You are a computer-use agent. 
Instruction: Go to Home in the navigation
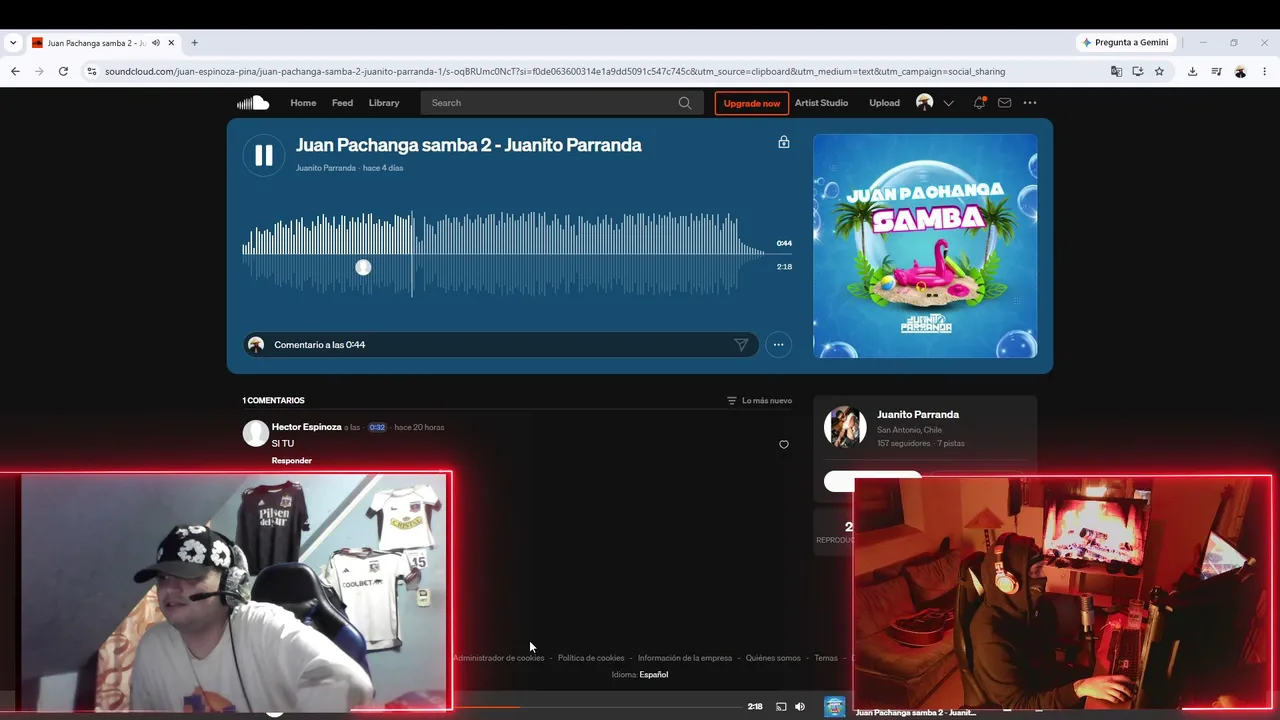[x=303, y=103]
